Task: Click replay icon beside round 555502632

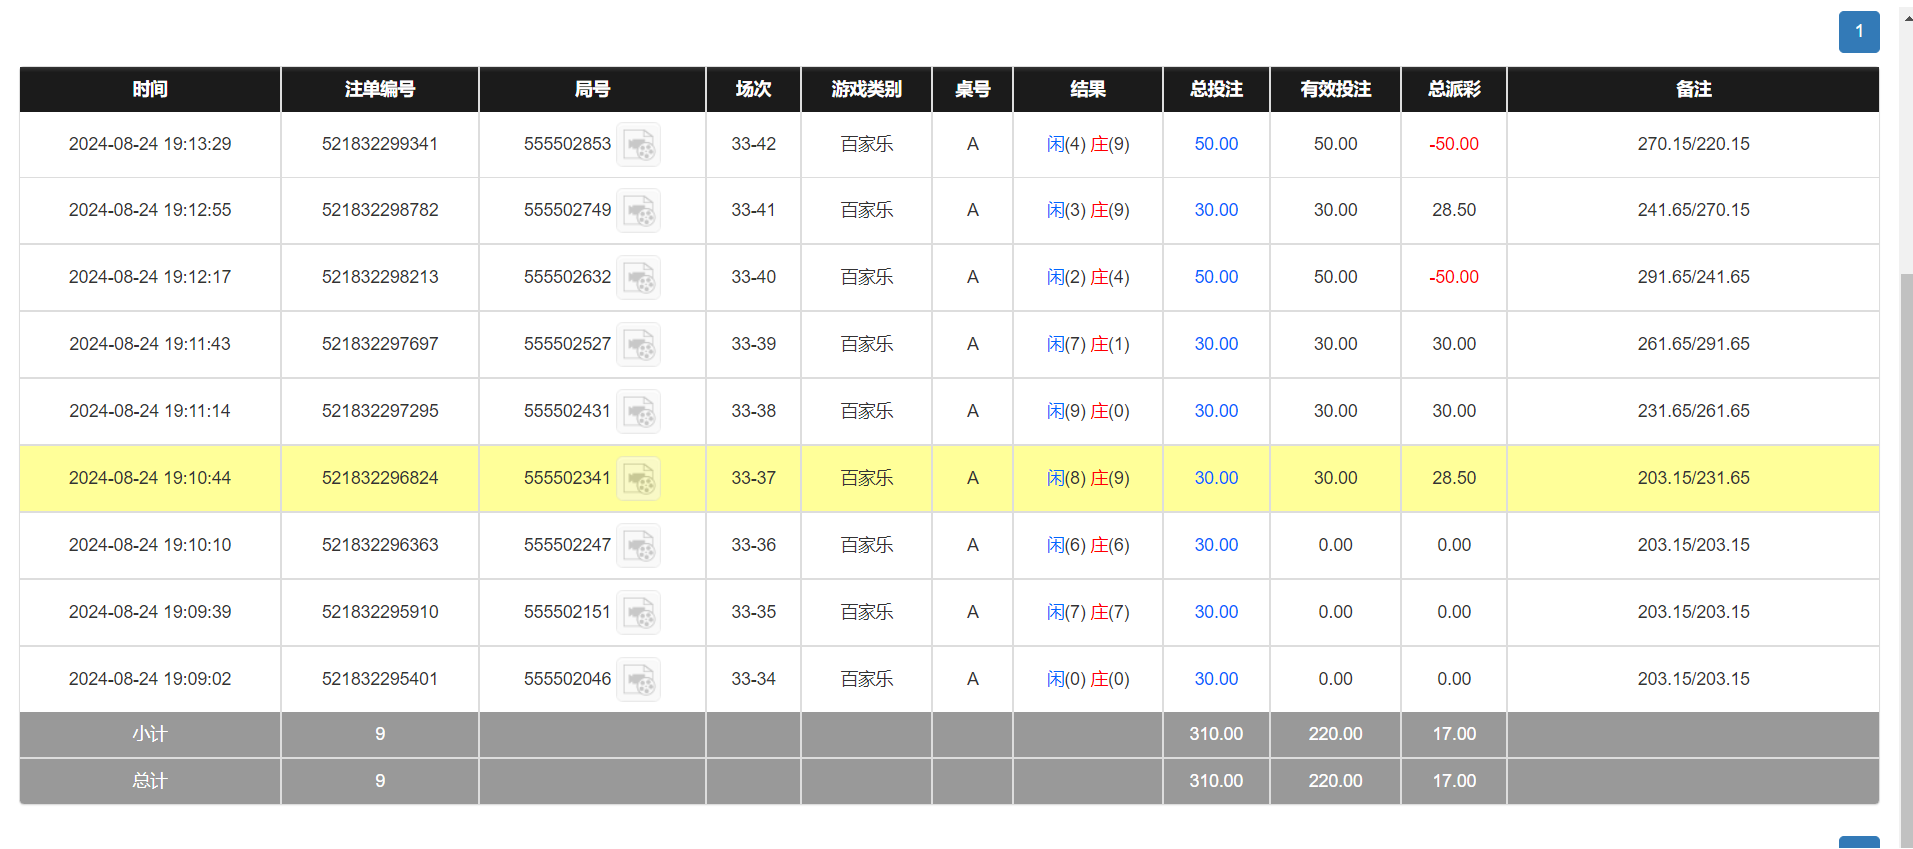Action: click(638, 278)
